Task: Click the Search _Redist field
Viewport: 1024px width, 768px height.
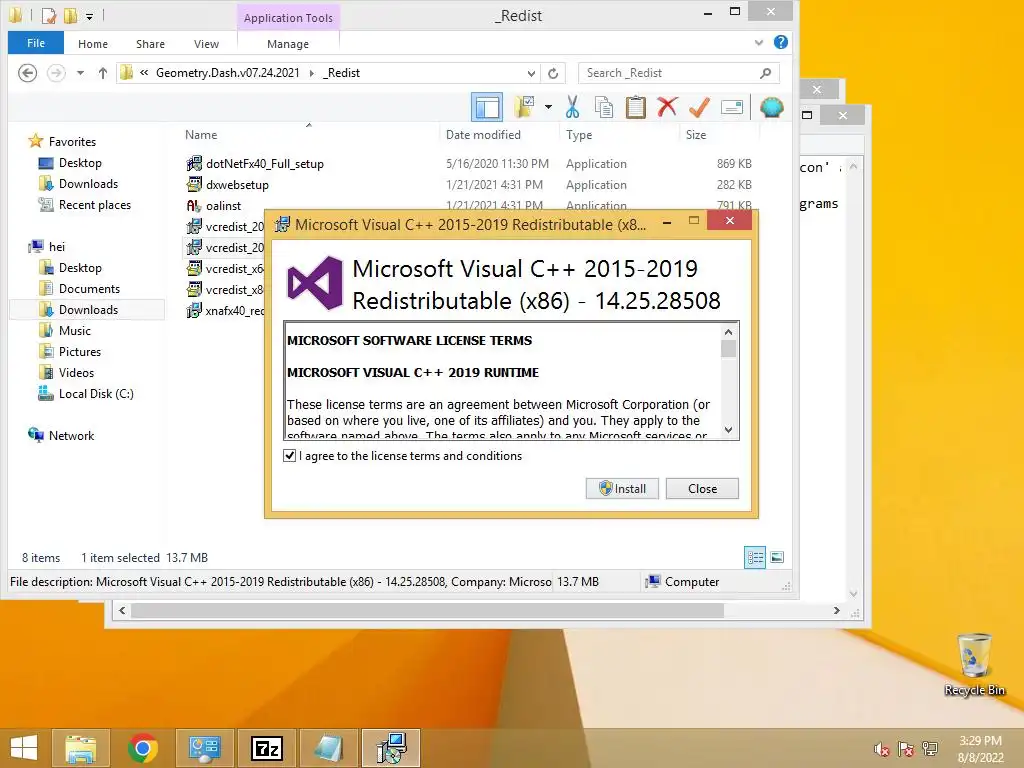Action: [x=679, y=73]
